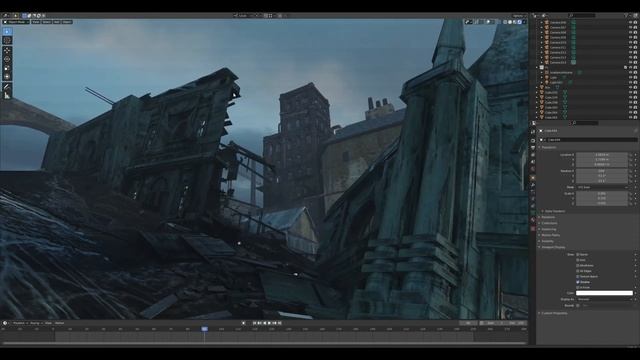Select the Rotate tool
Screen dimensions: 640x360
[x=7, y=59]
